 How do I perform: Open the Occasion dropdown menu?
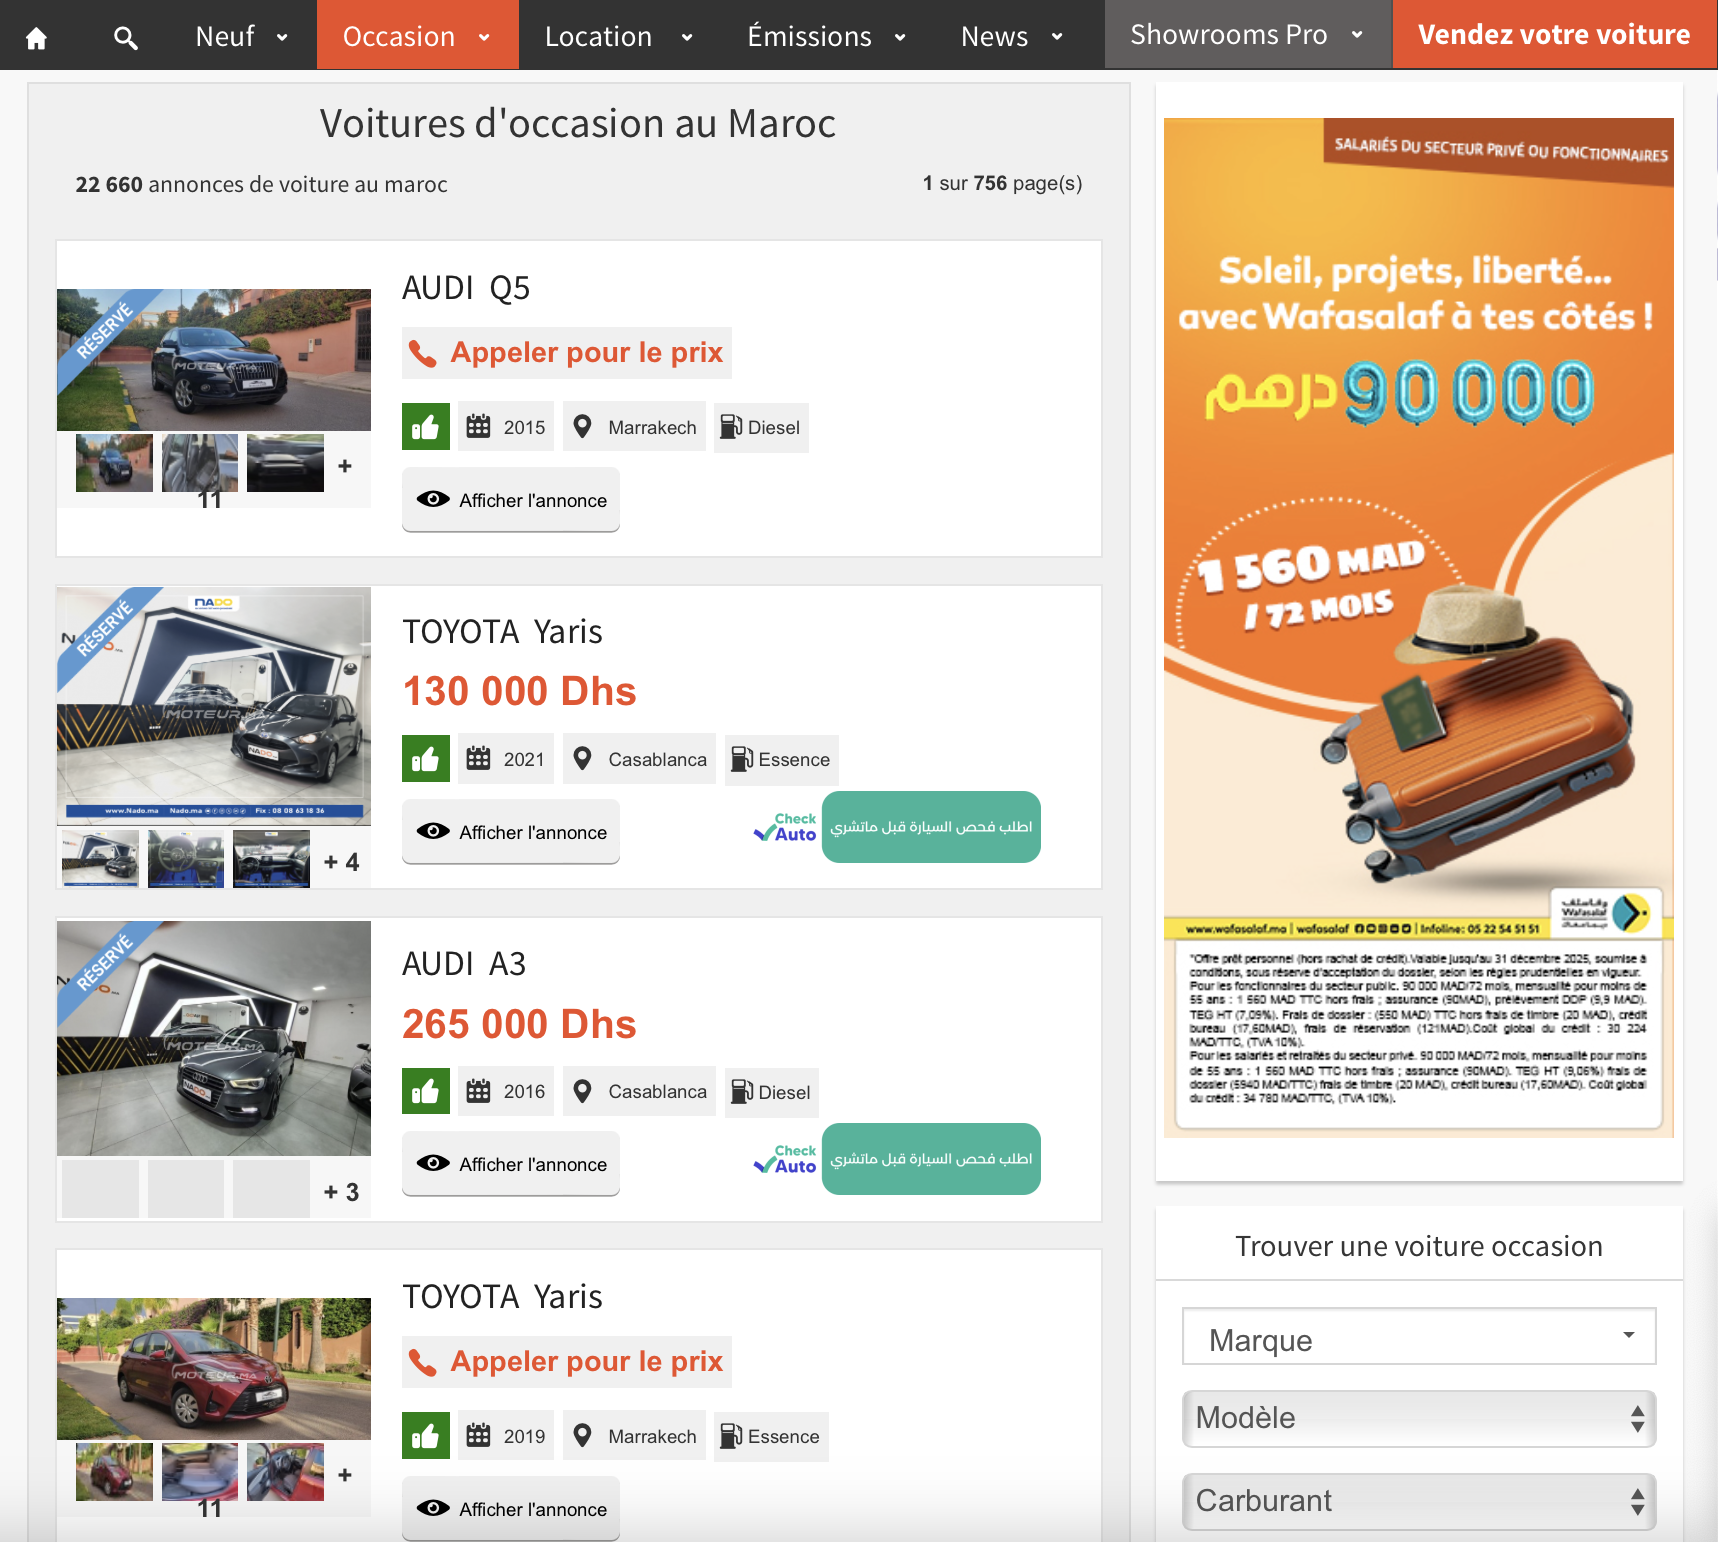(418, 36)
